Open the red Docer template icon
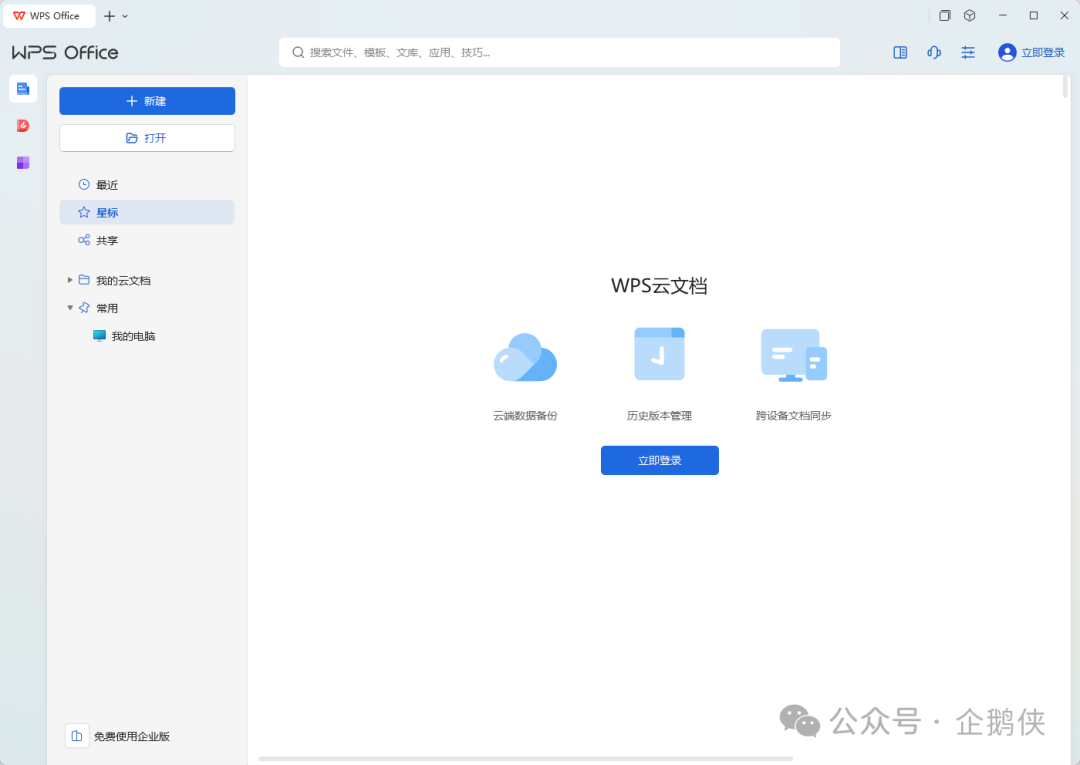 click(x=23, y=126)
